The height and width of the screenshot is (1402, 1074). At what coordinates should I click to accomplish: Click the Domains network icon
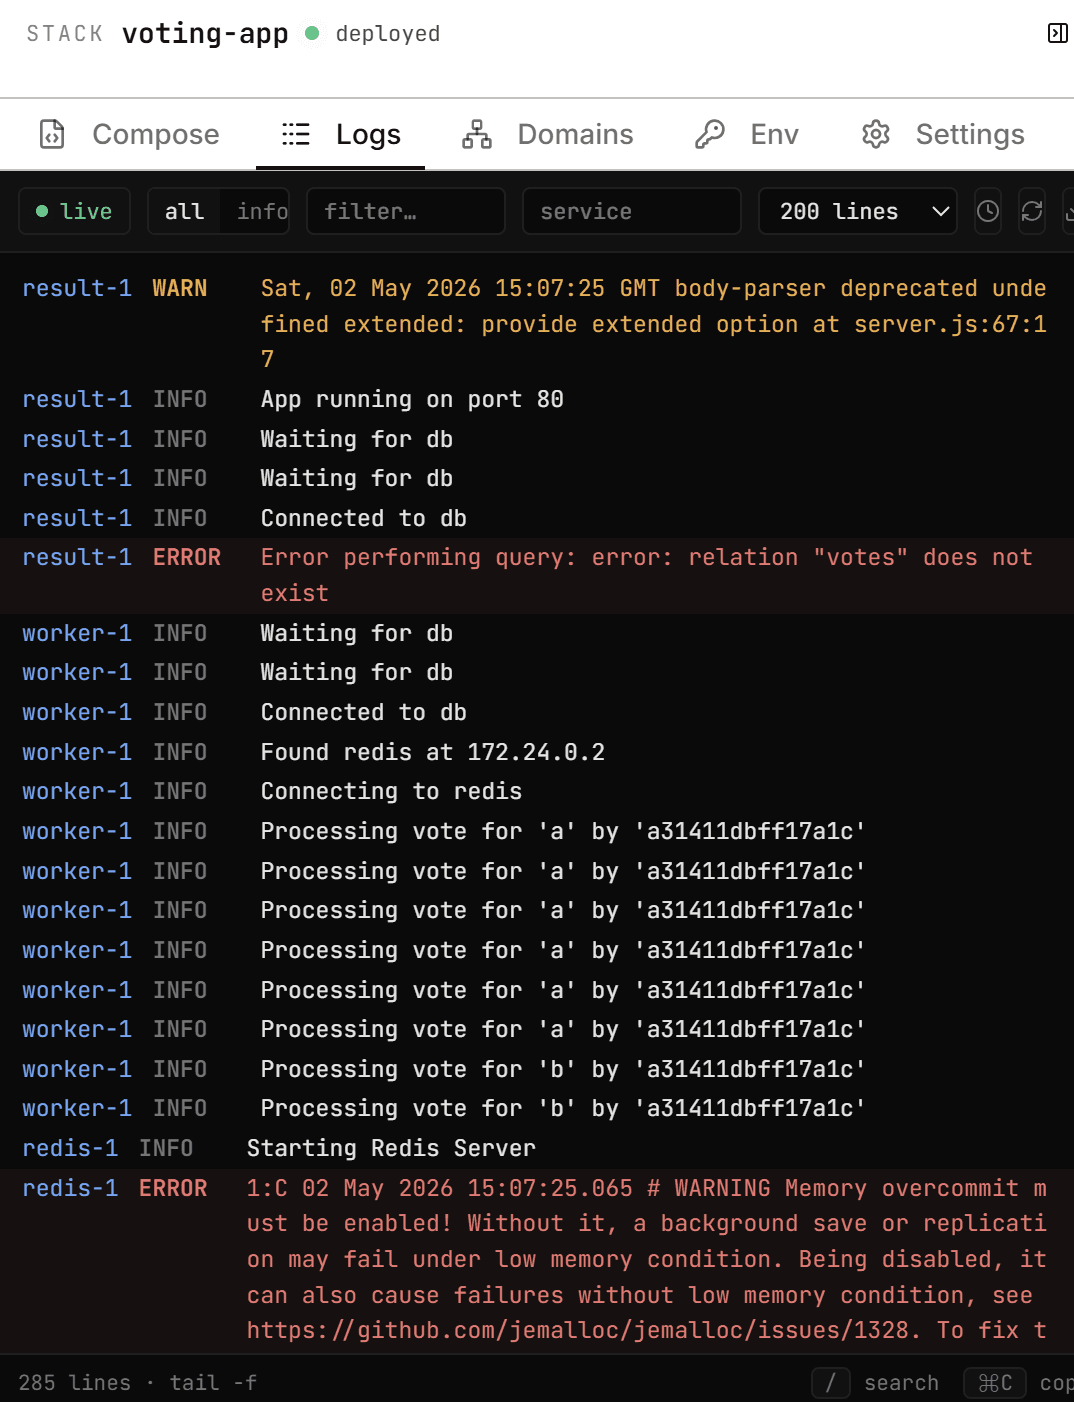(477, 134)
